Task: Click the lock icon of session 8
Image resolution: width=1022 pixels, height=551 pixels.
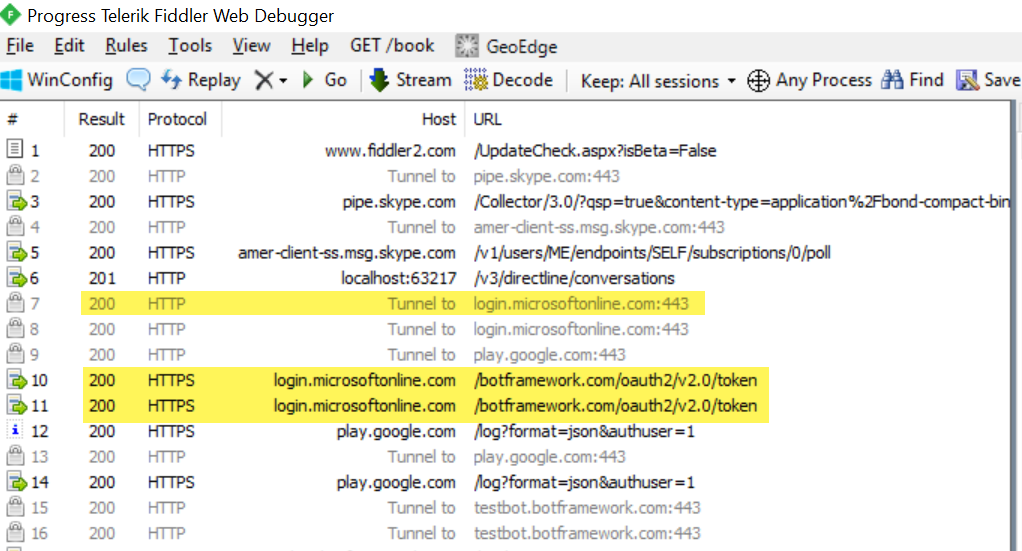Action: pyautogui.click(x=15, y=327)
